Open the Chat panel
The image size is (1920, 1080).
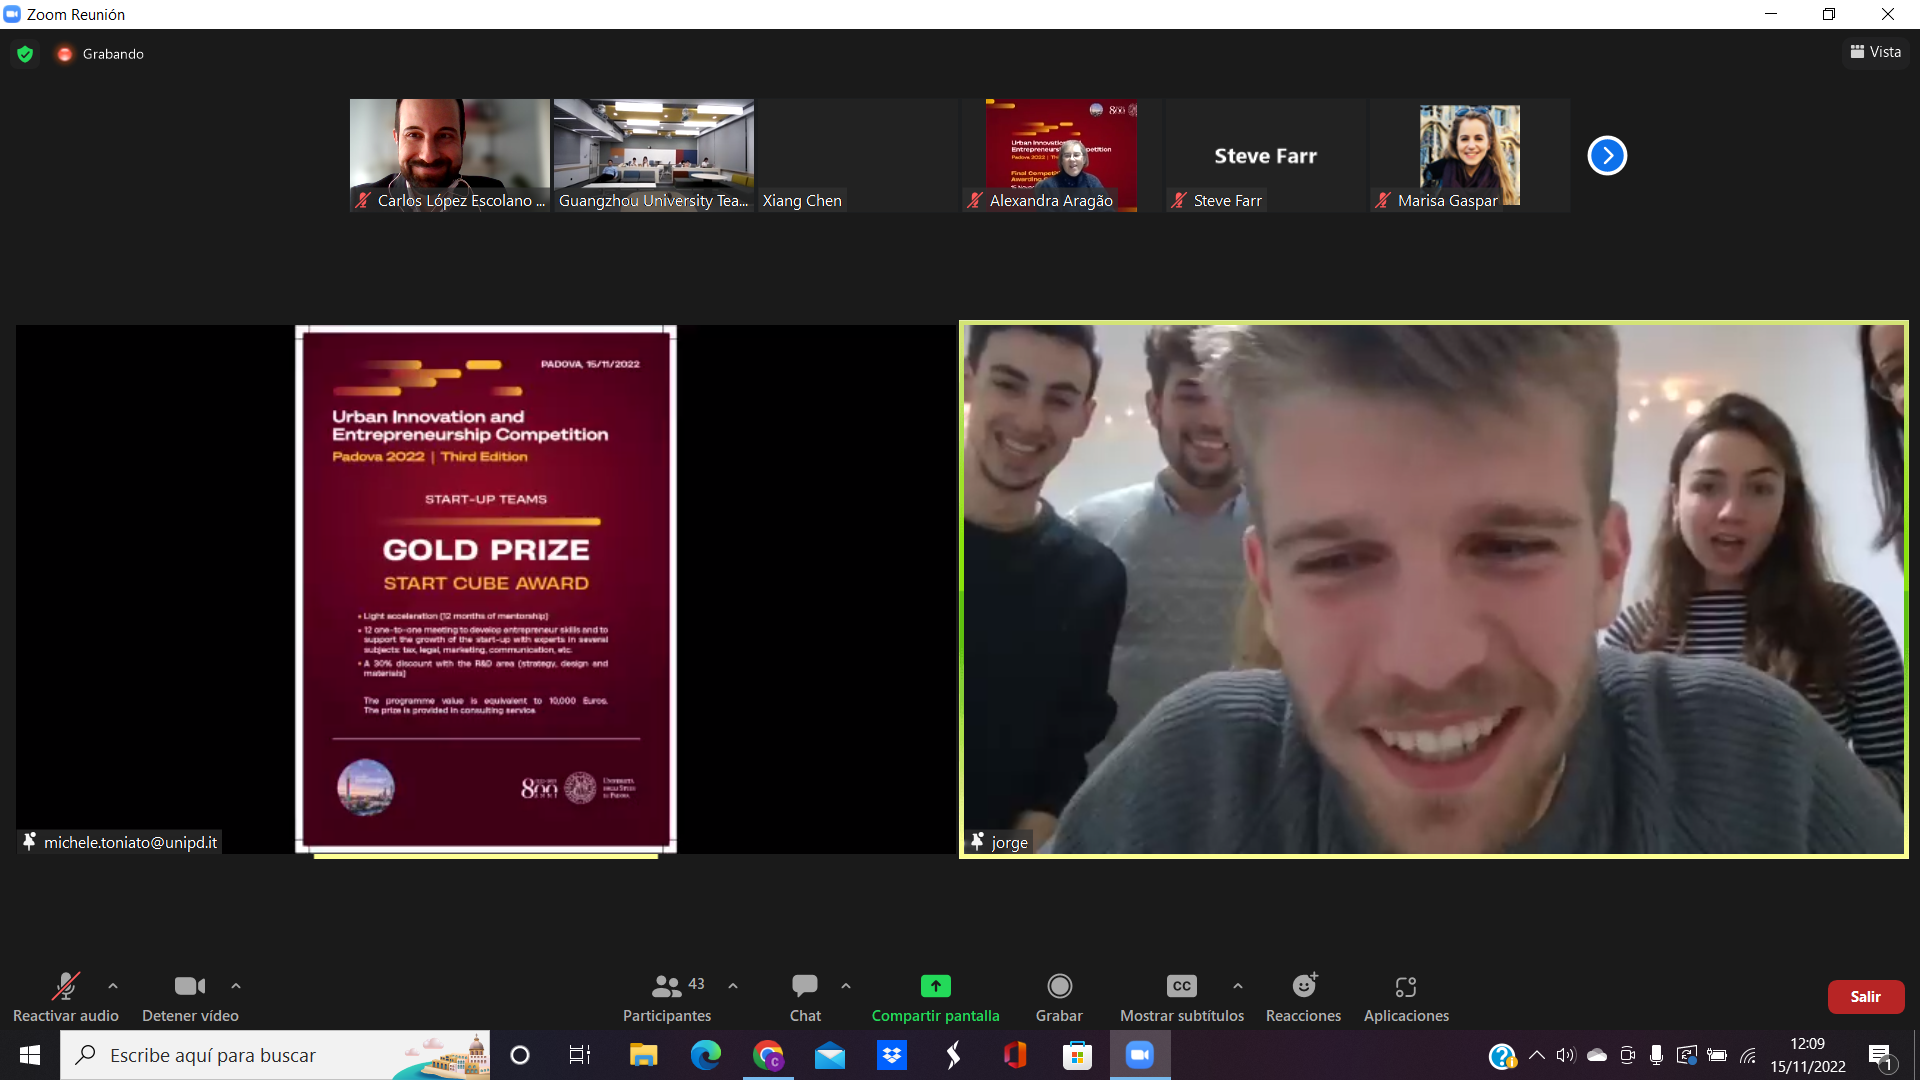805,997
